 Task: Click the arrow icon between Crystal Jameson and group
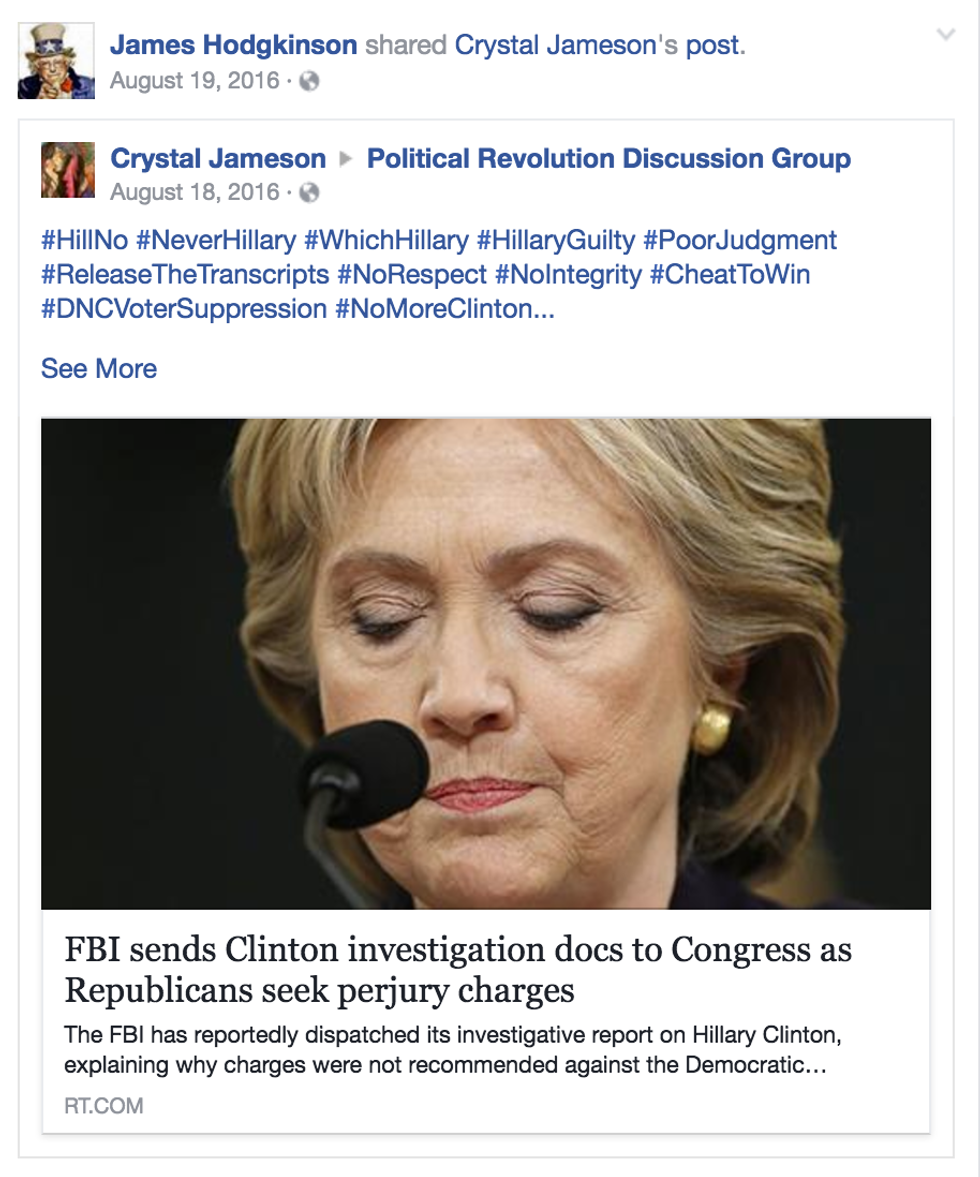[x=346, y=159]
